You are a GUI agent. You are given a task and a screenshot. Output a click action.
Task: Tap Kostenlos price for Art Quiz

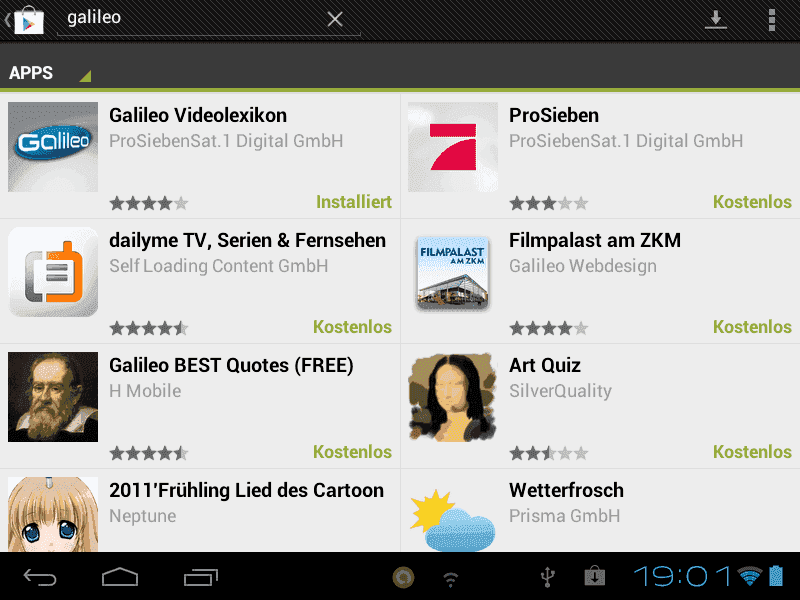[753, 452]
